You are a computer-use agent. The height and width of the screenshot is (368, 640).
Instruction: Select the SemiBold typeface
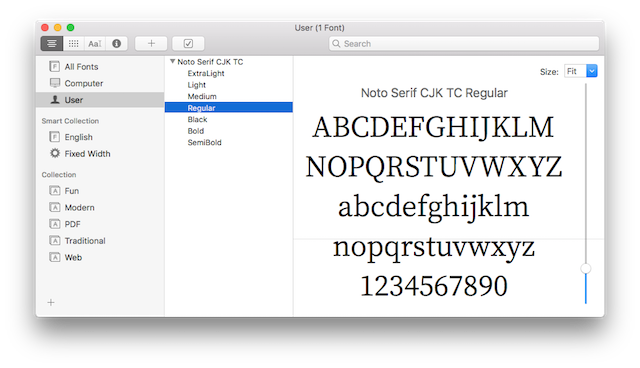(x=204, y=142)
